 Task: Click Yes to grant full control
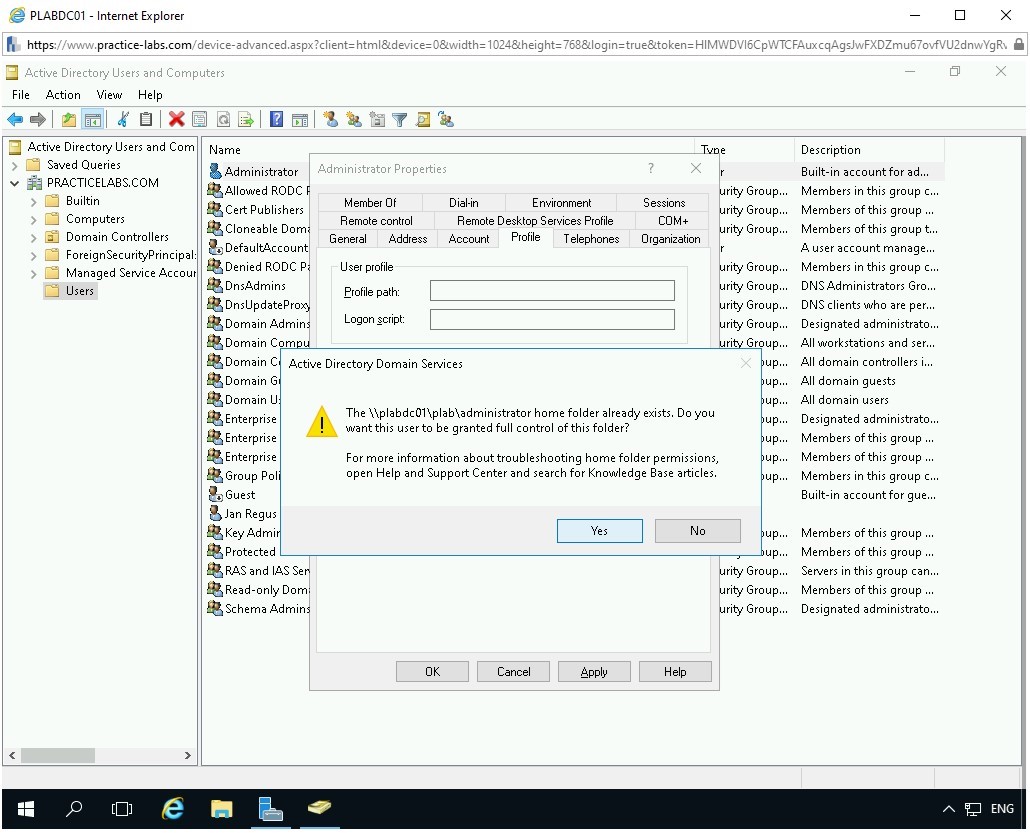click(599, 531)
